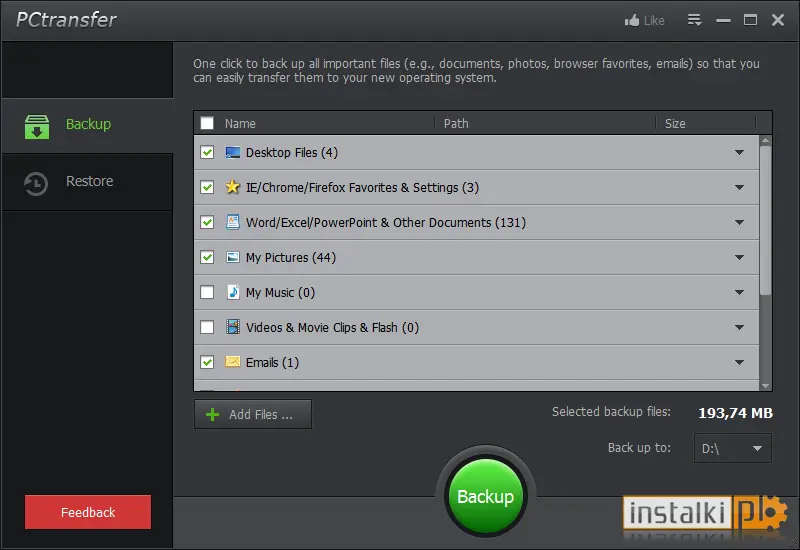
Task: Select IE/Chrome/Firefox Favorites & Settings (3) label
Action: [x=362, y=188]
